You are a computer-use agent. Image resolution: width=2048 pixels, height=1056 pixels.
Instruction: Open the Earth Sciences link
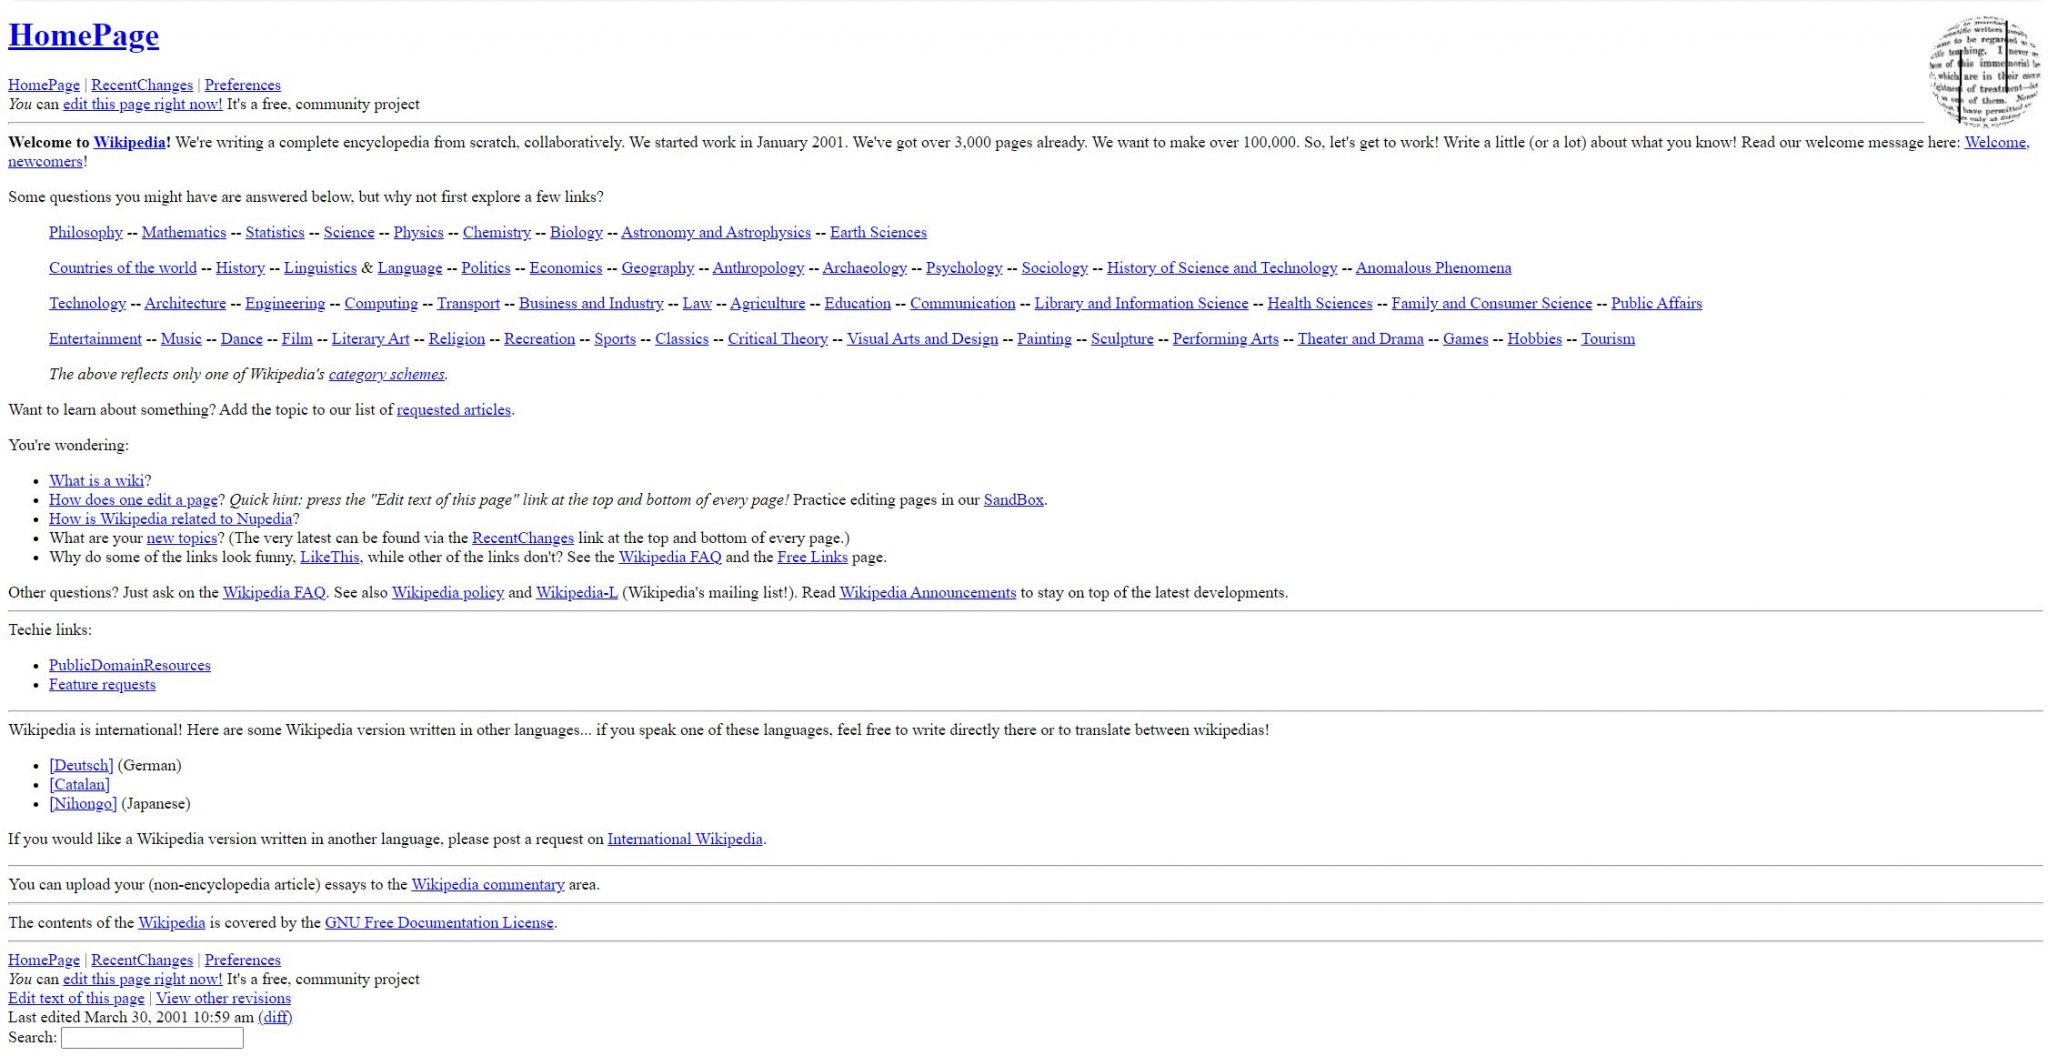[878, 232]
